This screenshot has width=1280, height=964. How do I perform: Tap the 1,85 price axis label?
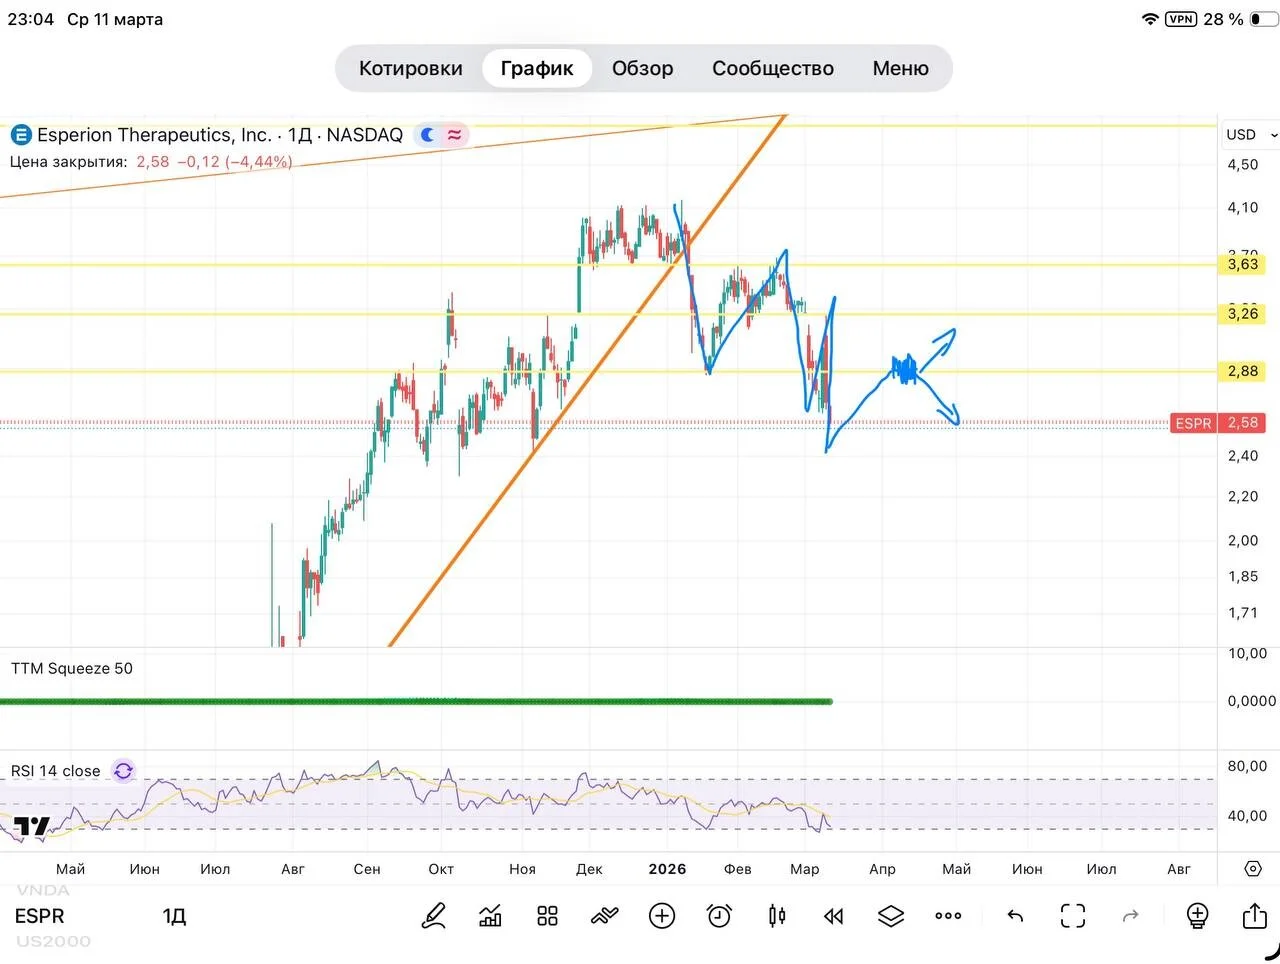1243,576
